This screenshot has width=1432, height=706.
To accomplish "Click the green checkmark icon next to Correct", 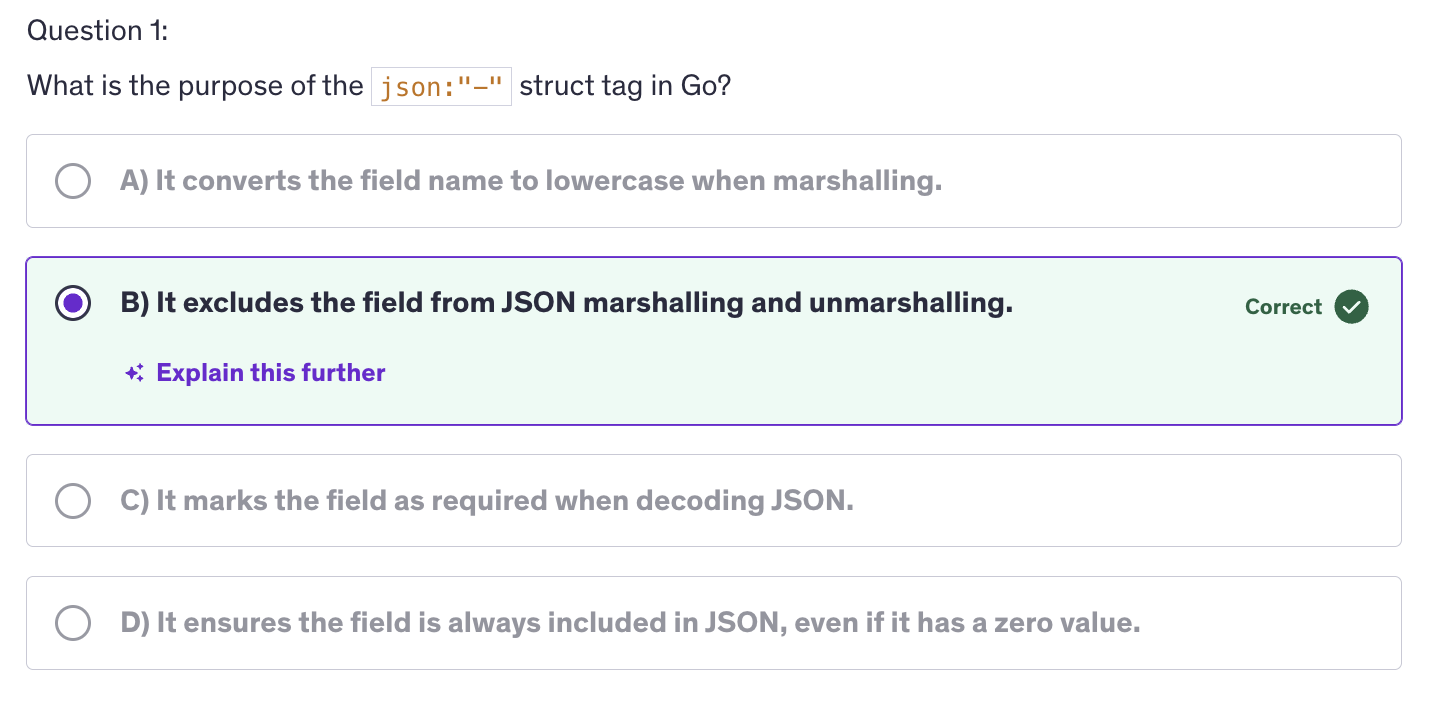I will tap(1351, 307).
